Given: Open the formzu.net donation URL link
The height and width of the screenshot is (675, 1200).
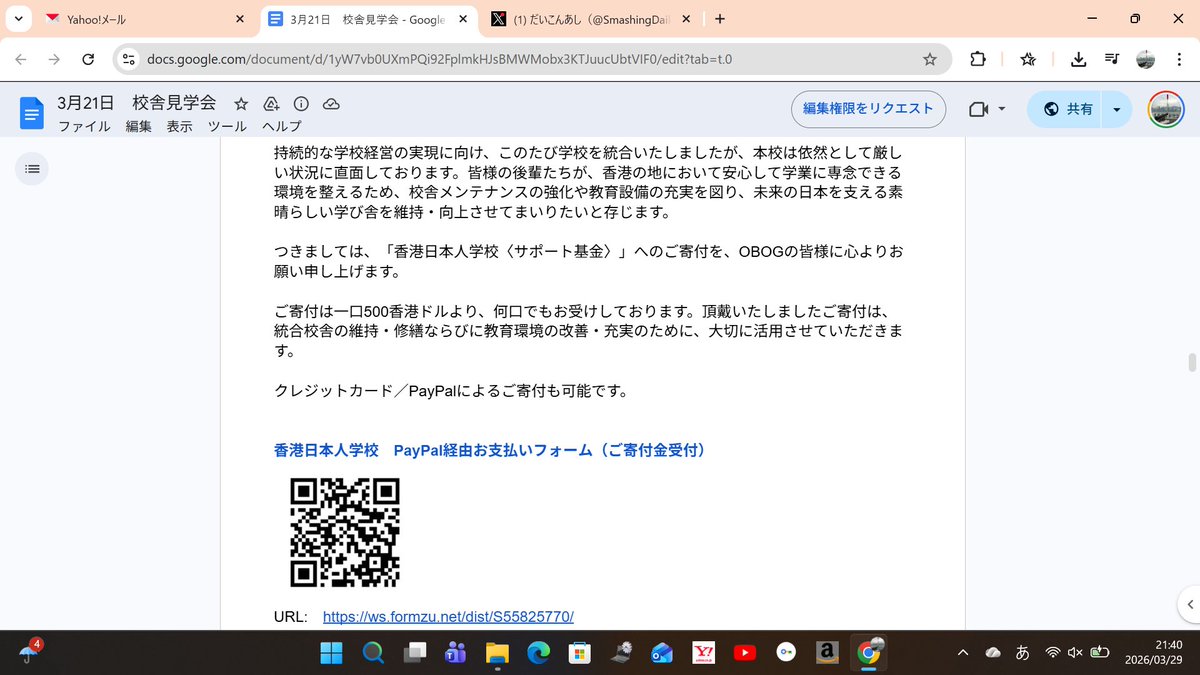Looking at the screenshot, I should (x=447, y=616).
